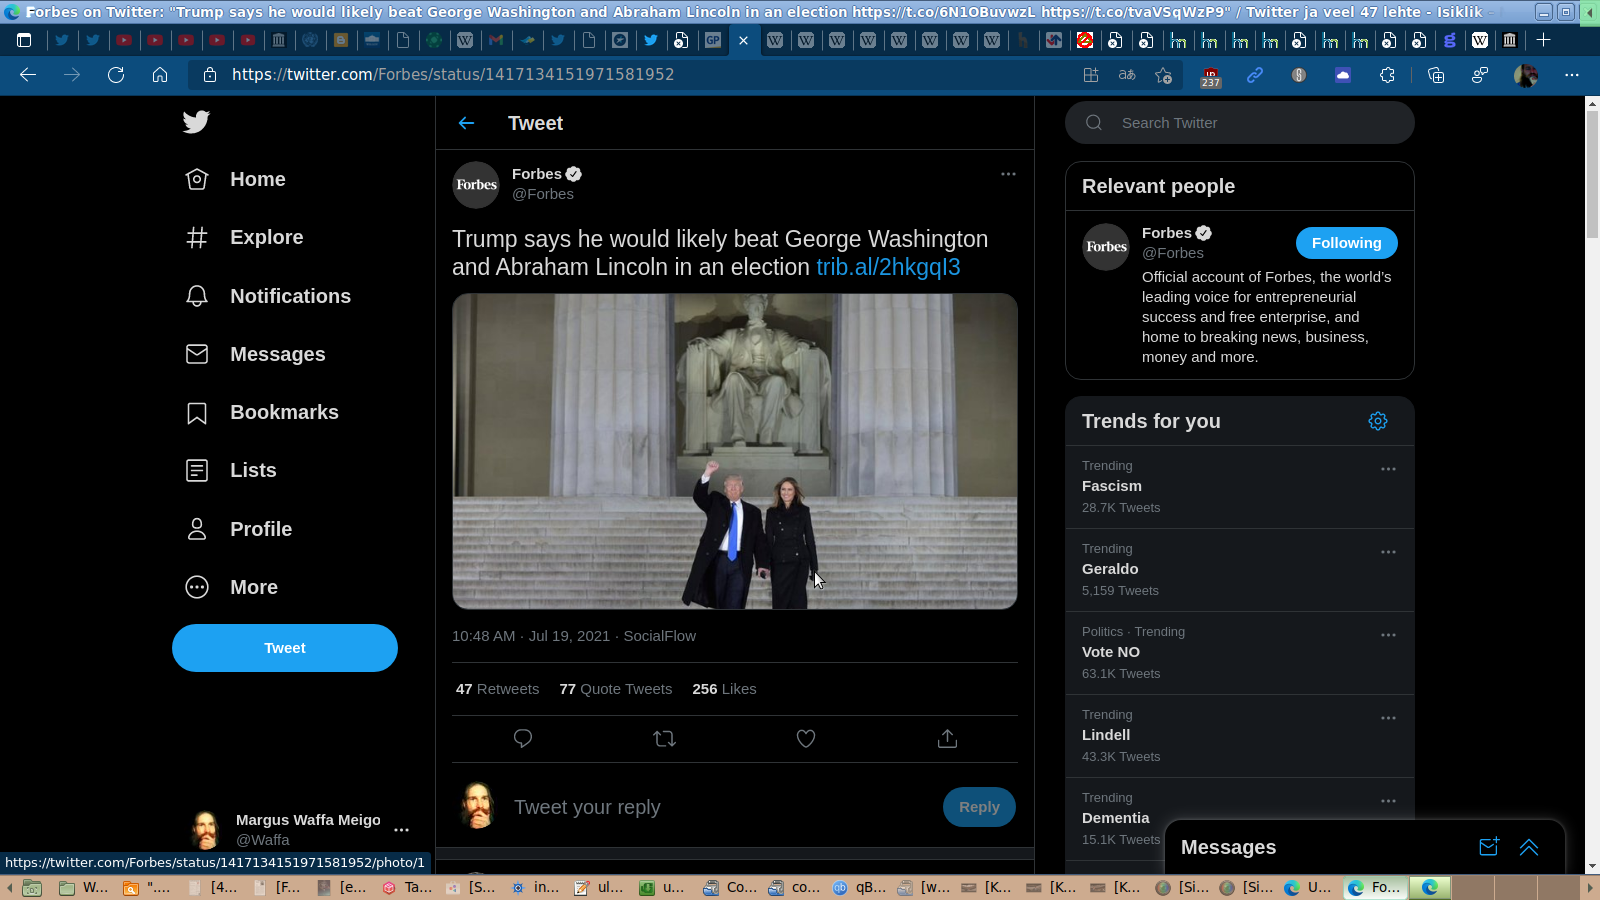Click the blue Tweet compose button

click(285, 648)
